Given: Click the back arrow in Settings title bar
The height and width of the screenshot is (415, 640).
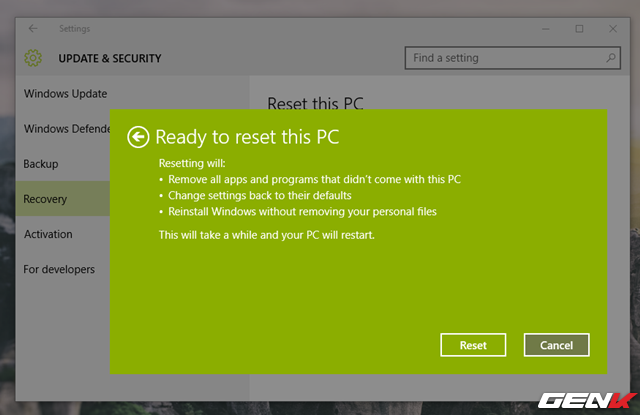Looking at the screenshot, I should coord(33,29).
